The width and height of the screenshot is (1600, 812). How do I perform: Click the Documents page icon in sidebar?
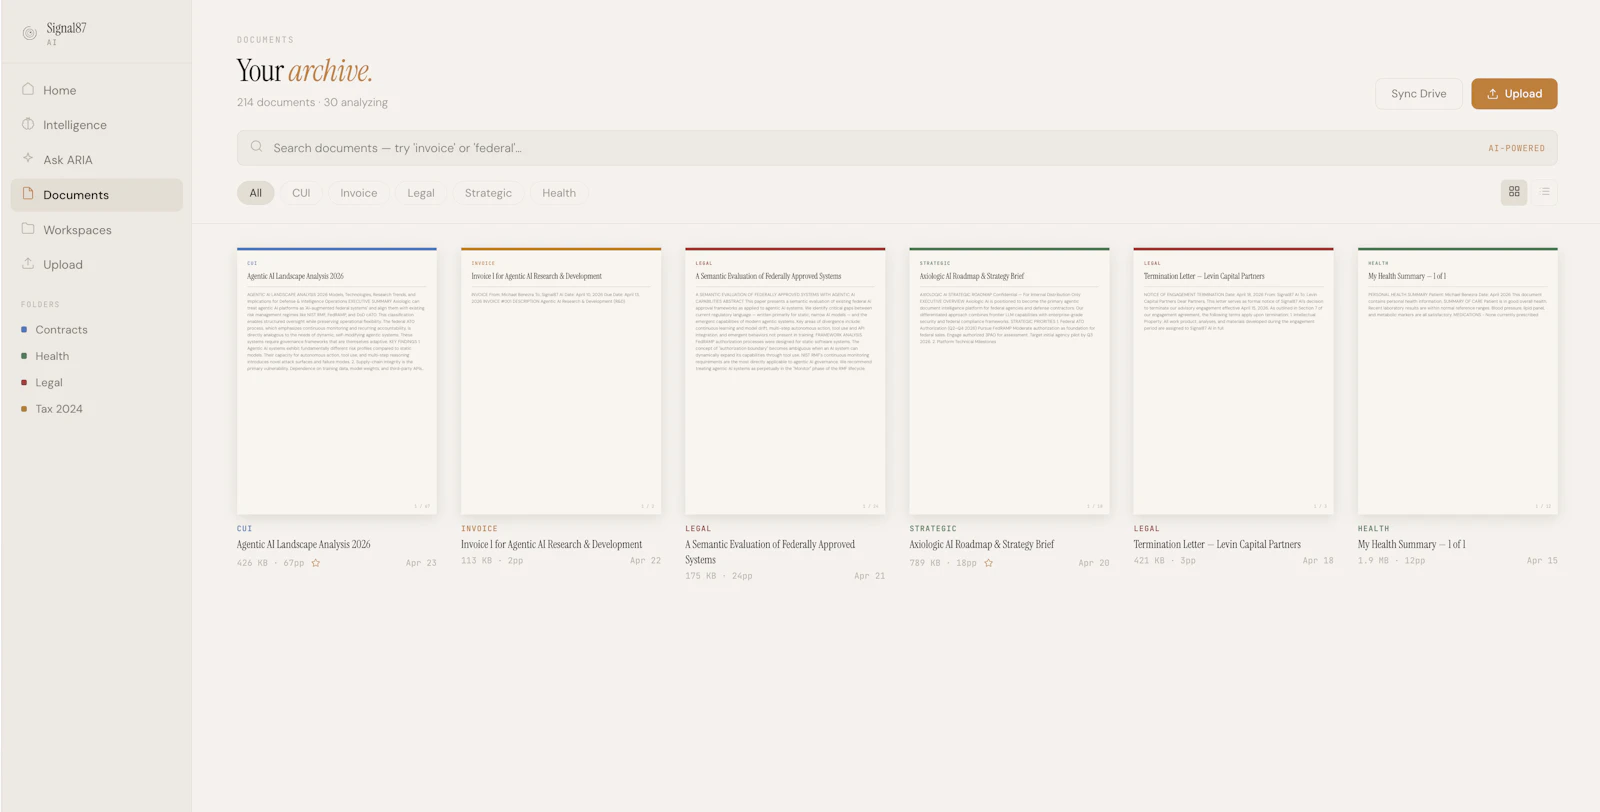pos(28,193)
